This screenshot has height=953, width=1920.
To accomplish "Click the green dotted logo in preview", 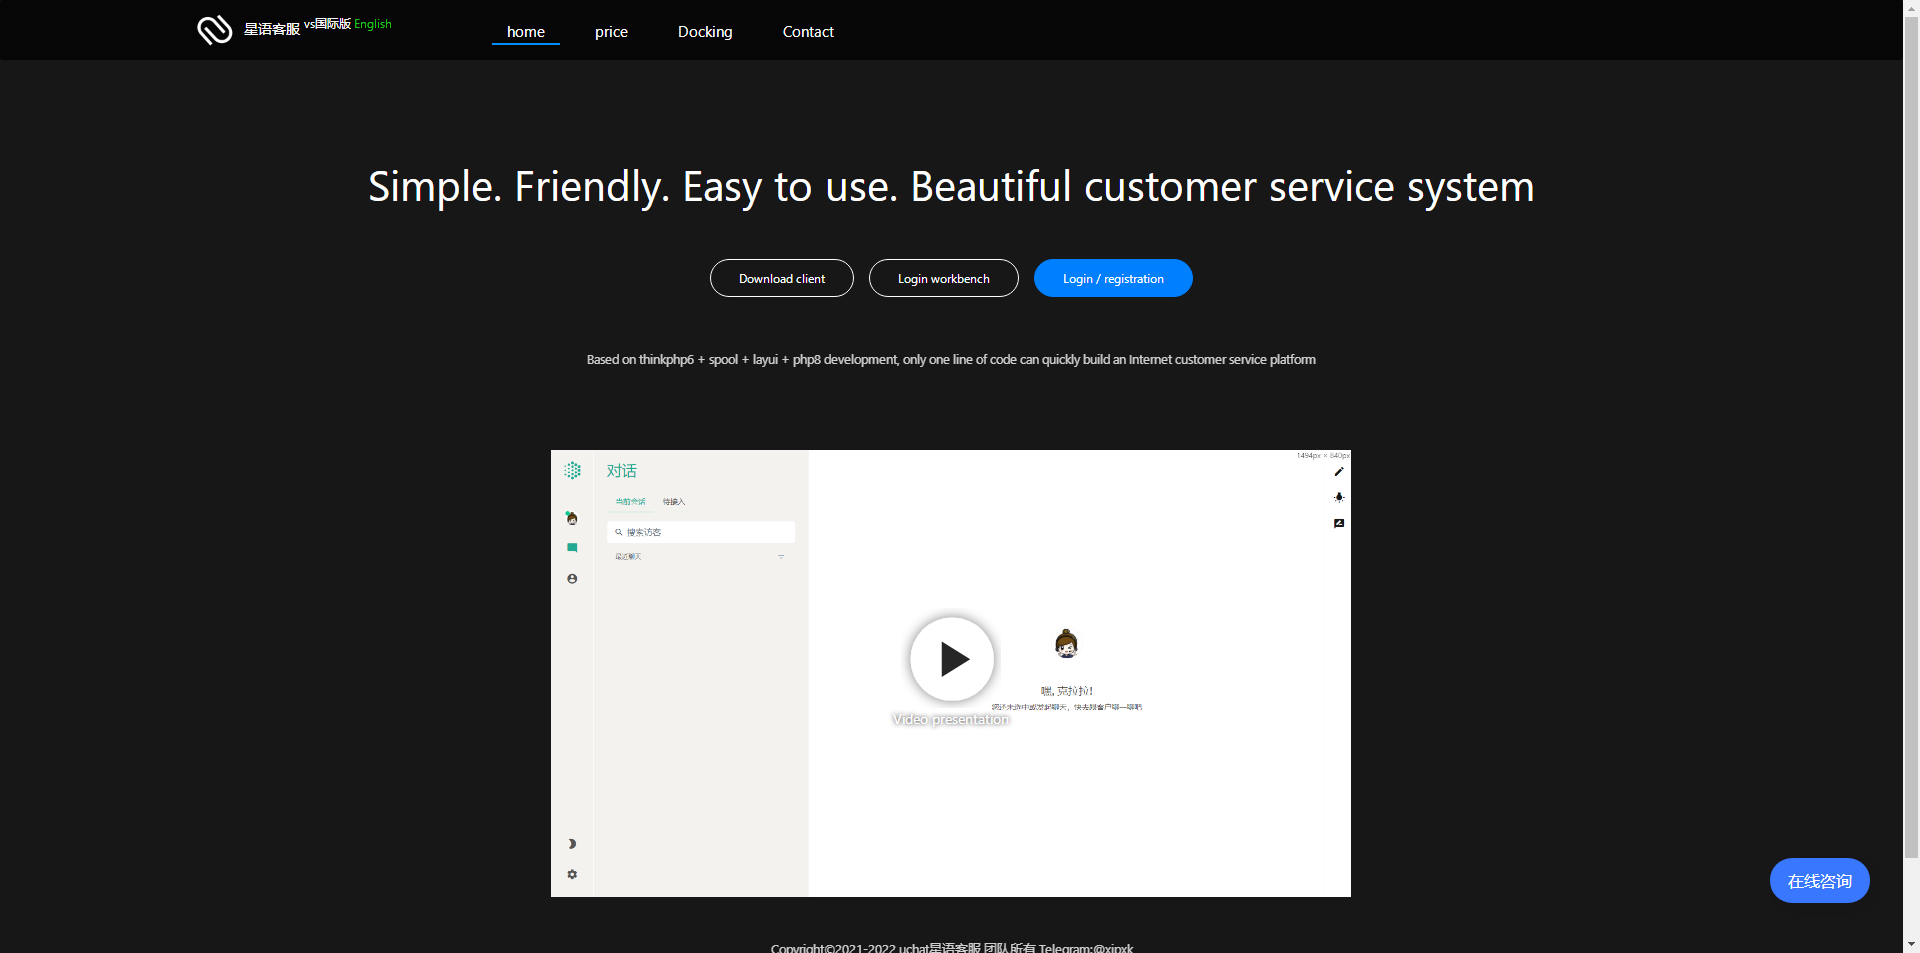I will [x=572, y=470].
